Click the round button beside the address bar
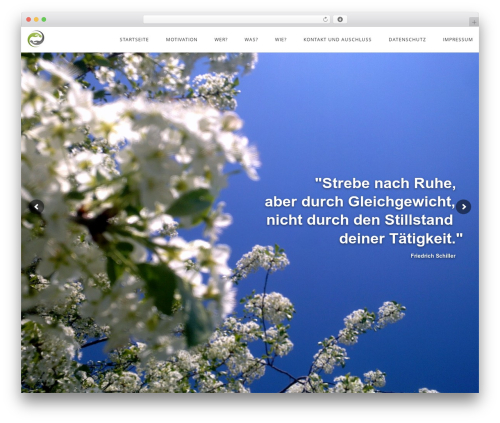Screen dimensions: 500x423 [340, 19]
